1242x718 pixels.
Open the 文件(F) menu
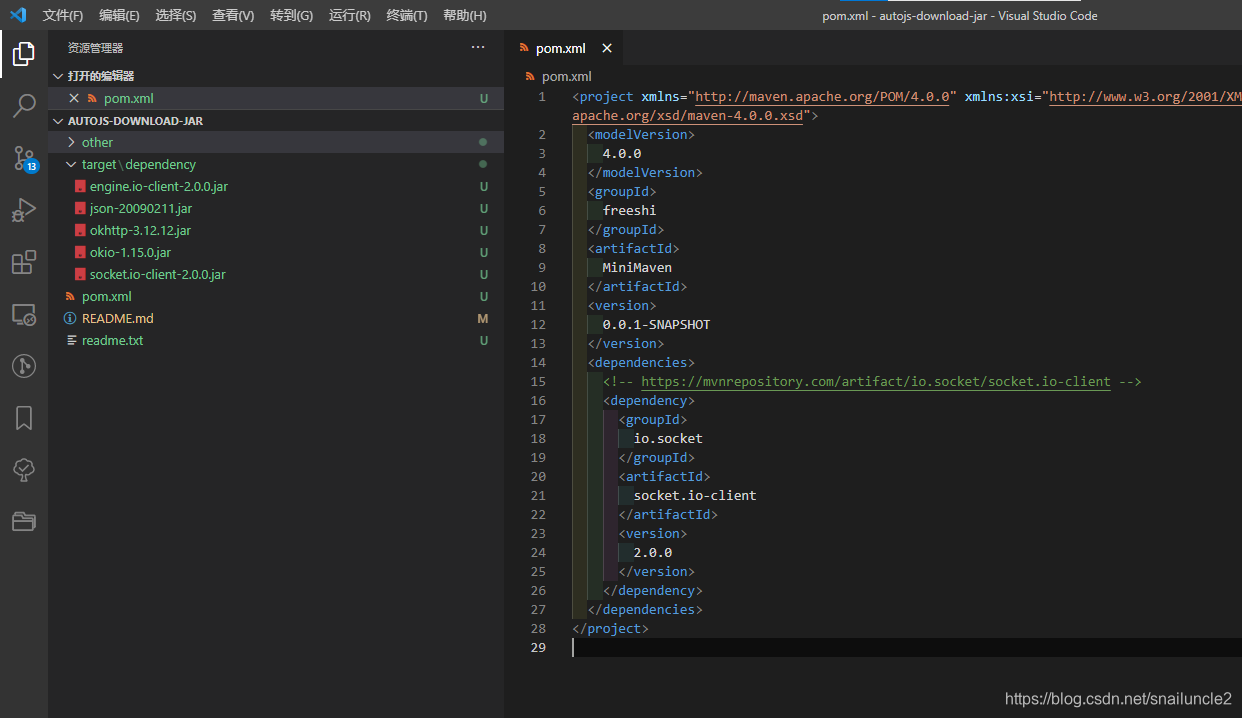pyautogui.click(x=63, y=16)
